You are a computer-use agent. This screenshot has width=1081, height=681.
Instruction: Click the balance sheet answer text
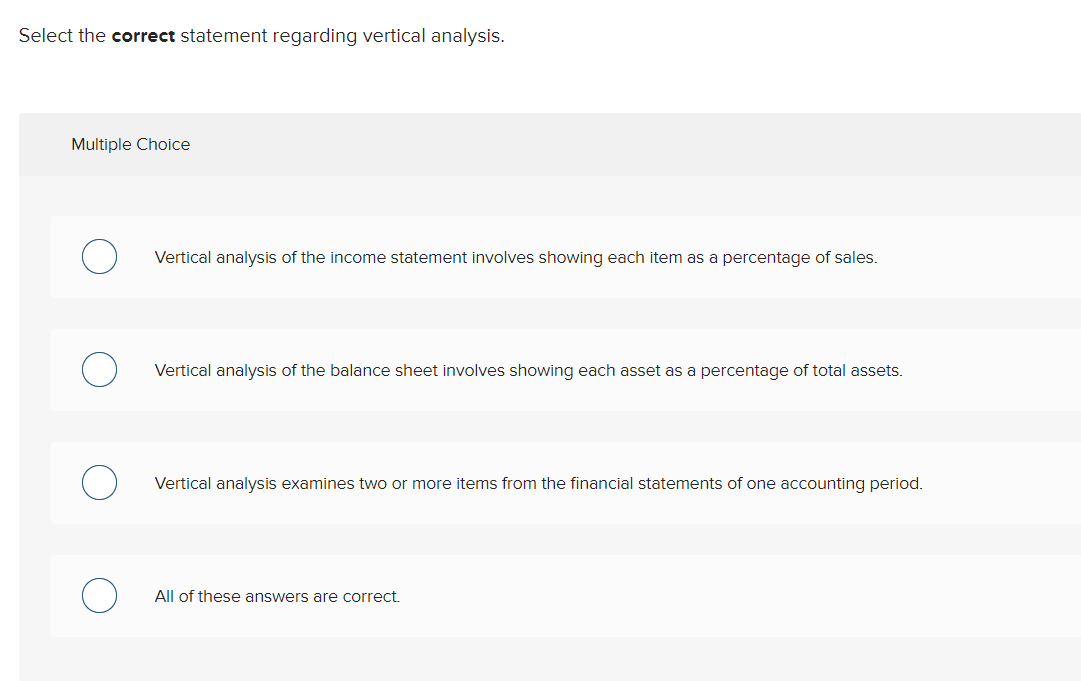coord(528,370)
